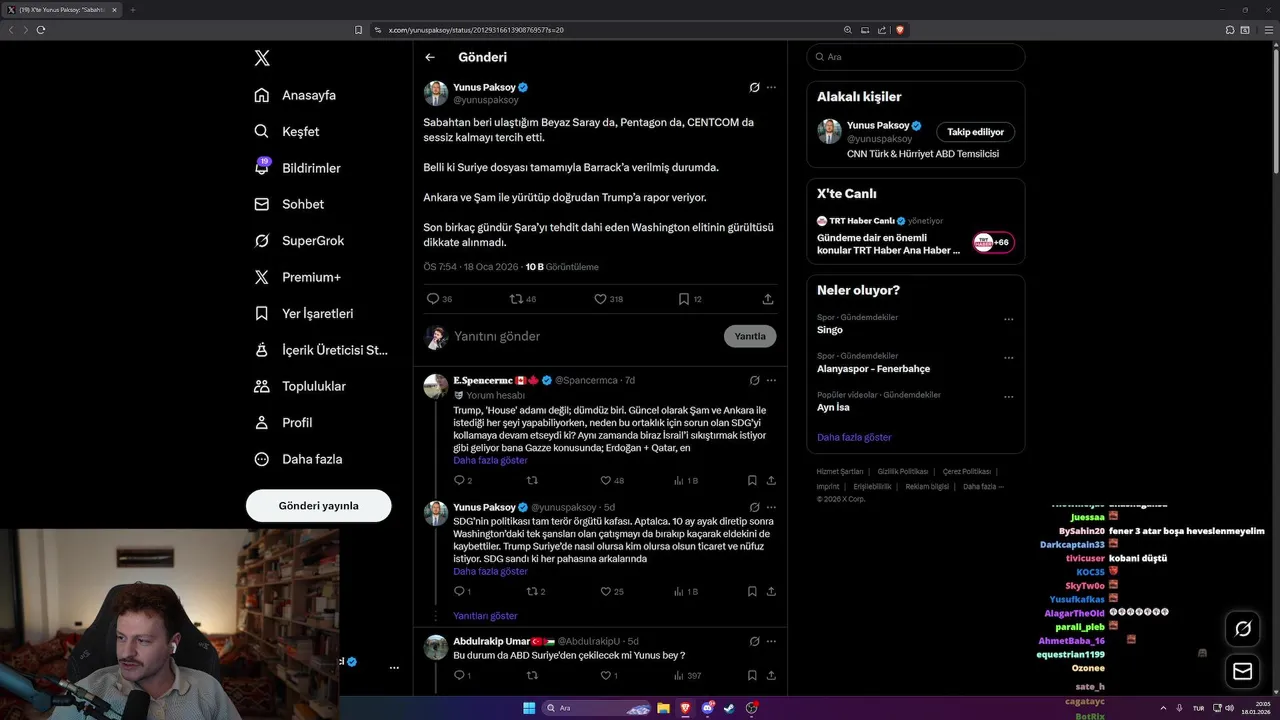Click Gönderi yayınla button
The height and width of the screenshot is (720, 1280).
[x=318, y=505]
